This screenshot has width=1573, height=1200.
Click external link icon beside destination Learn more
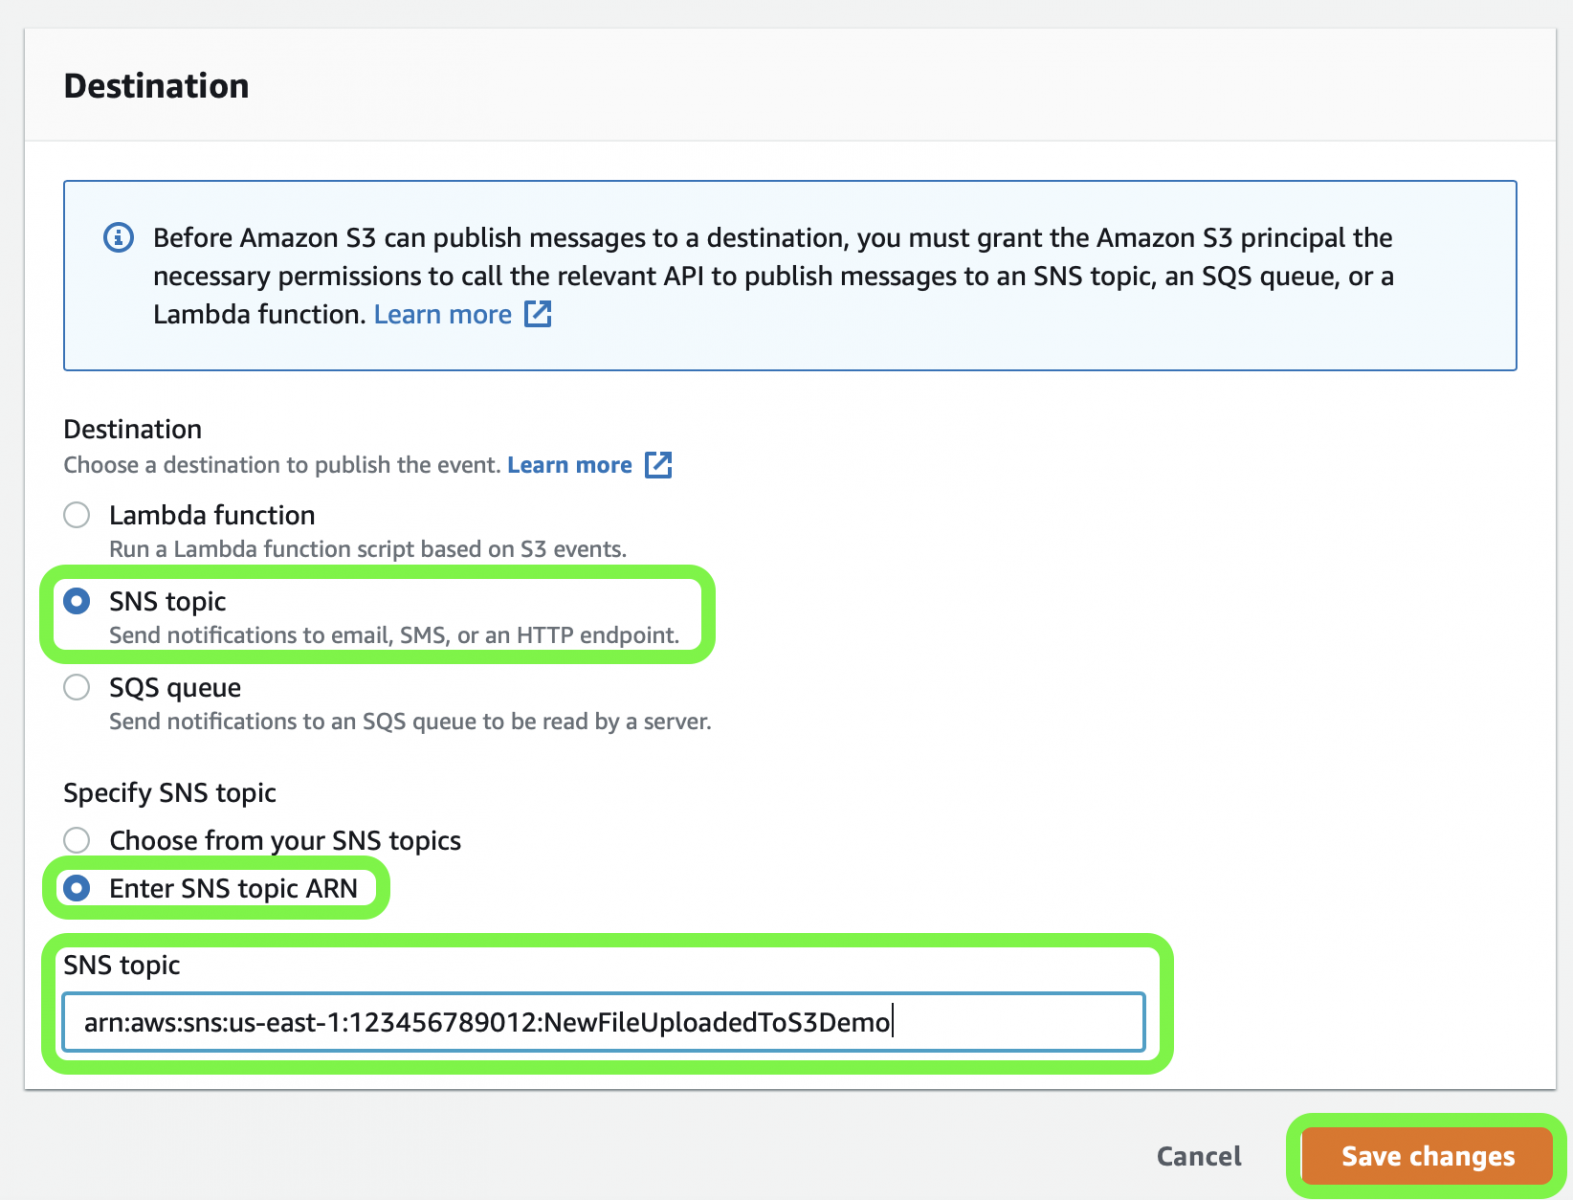click(658, 465)
